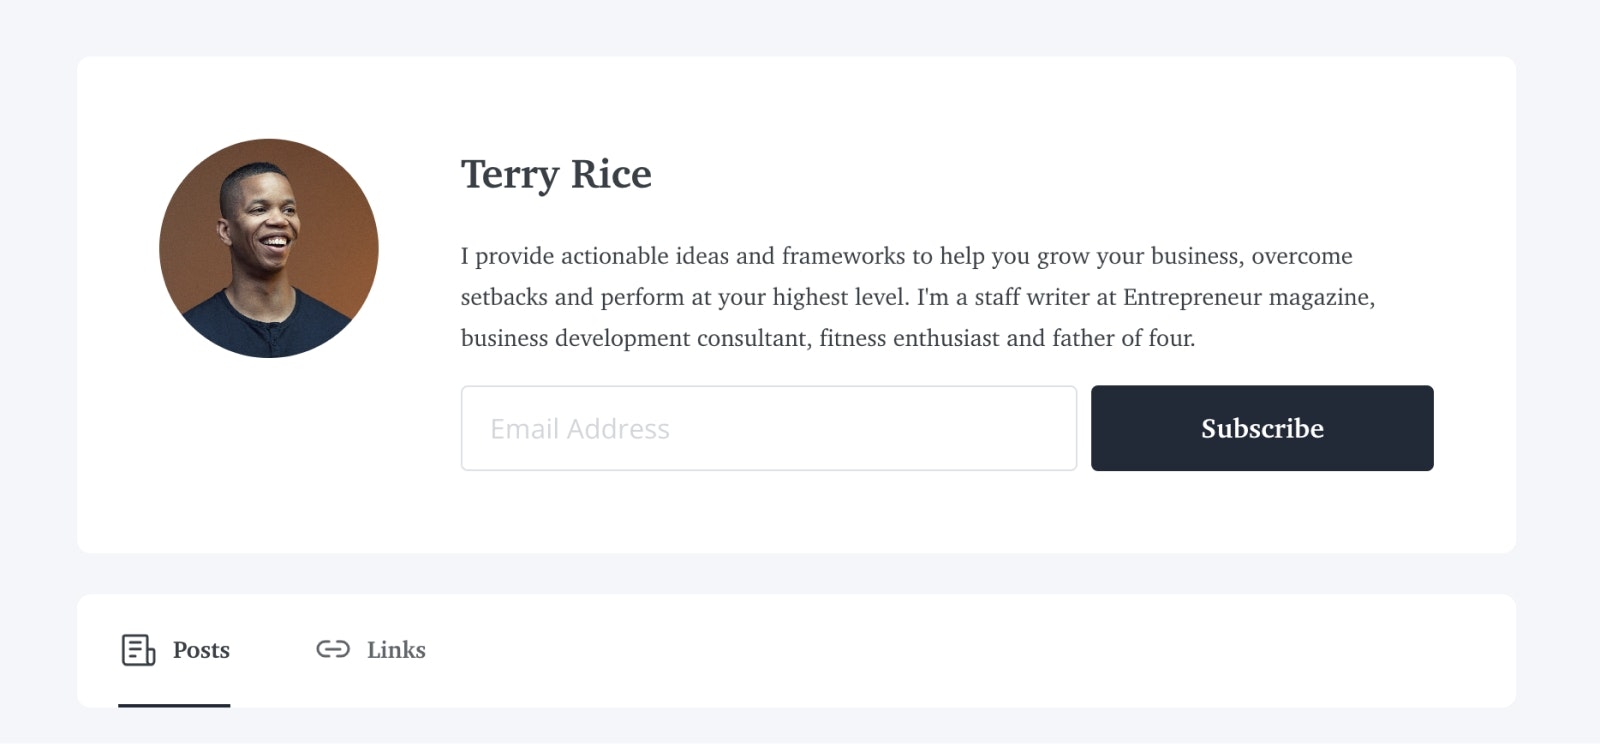The image size is (1600, 744).
Task: Switch to the Links tab
Action: (x=395, y=650)
